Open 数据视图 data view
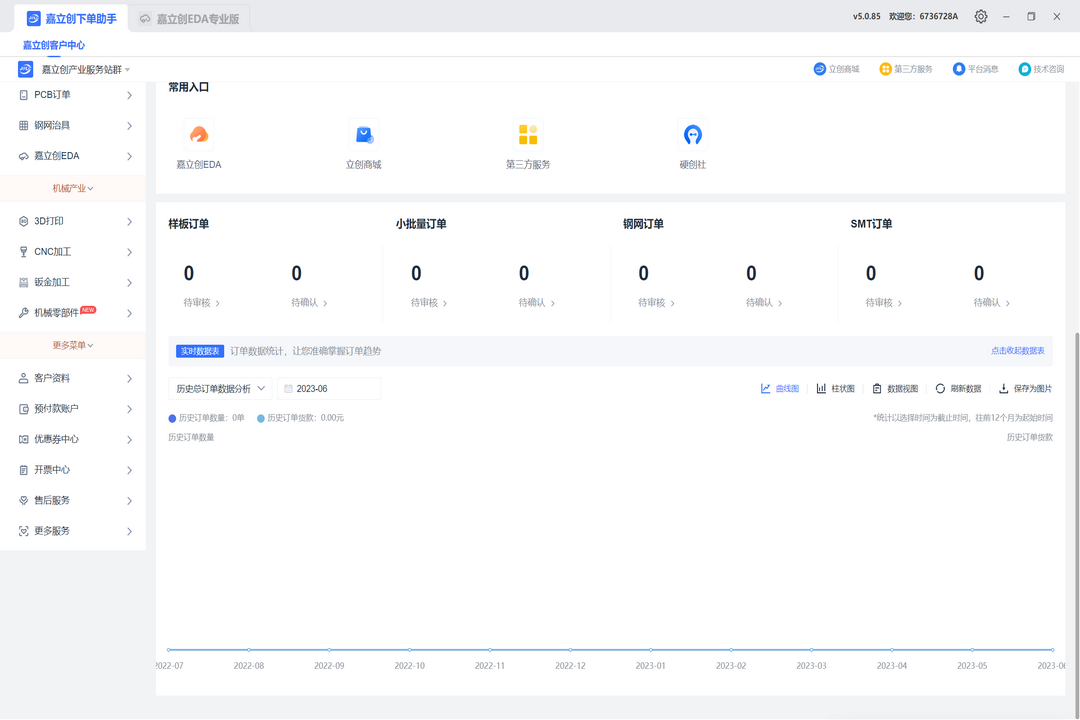1080x720 pixels. 895,389
